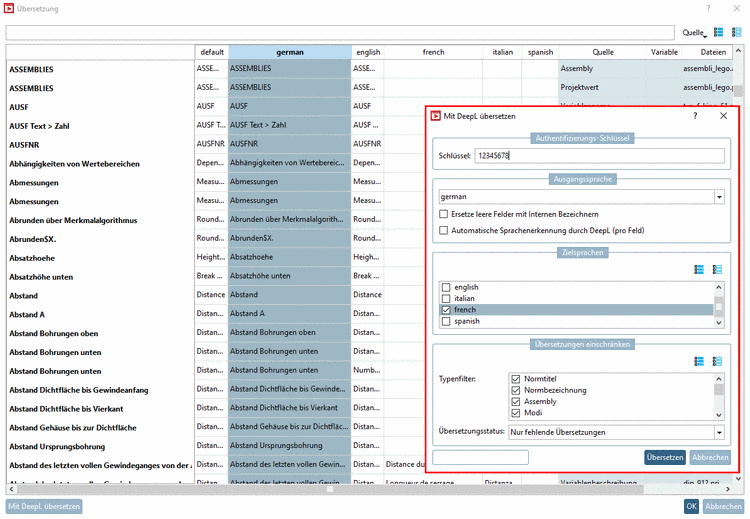Screen dimensions: 750x519
Task: Check italian as target language
Action: pos(446,298)
